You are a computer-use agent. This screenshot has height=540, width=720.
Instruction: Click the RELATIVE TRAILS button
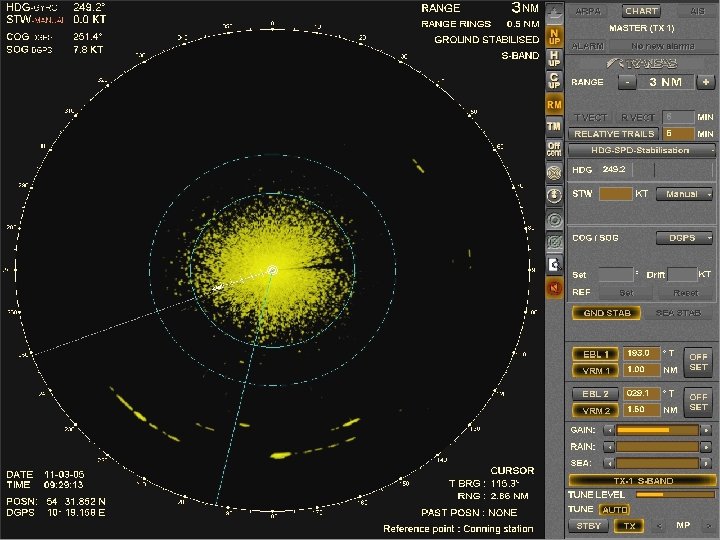[614, 134]
